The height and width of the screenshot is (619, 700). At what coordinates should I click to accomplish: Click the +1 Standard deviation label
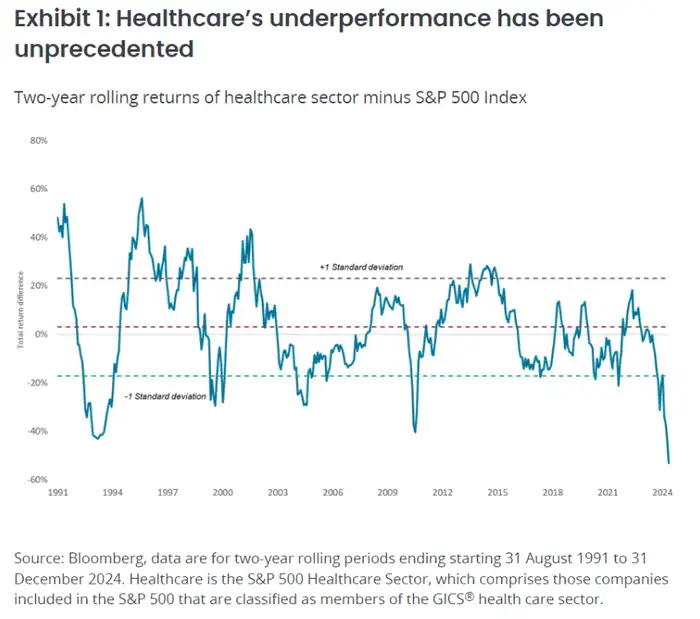pyautogui.click(x=361, y=267)
